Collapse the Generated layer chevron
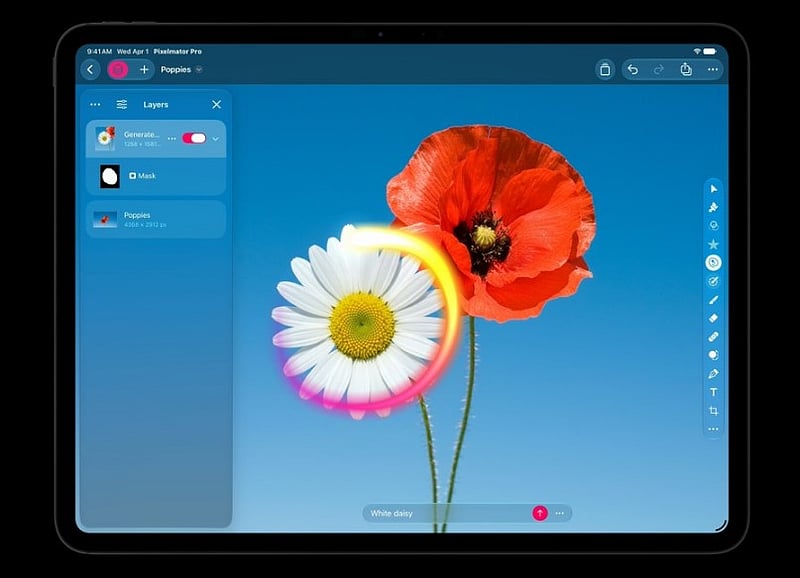The image size is (800, 578). 216,139
